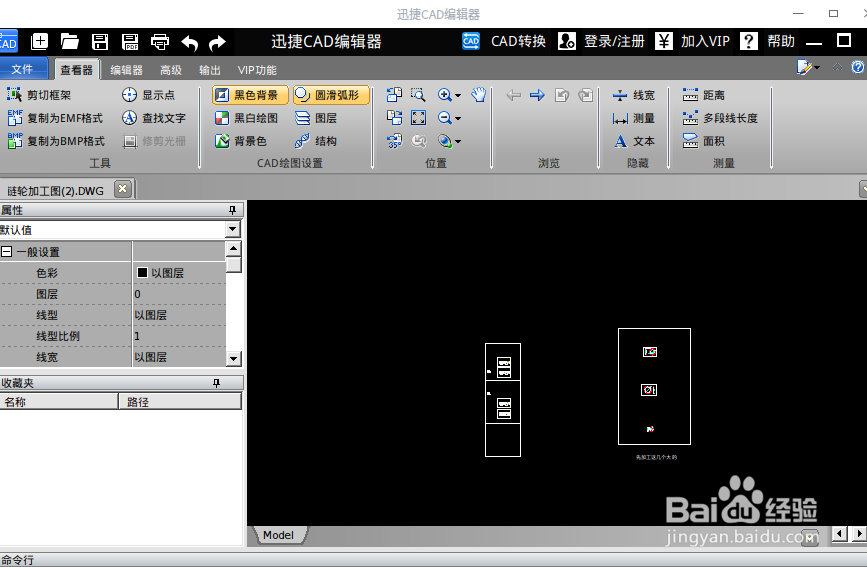Viewport: 867px width, 567px height.
Task: Select the Model layout tab
Action: [x=279, y=535]
